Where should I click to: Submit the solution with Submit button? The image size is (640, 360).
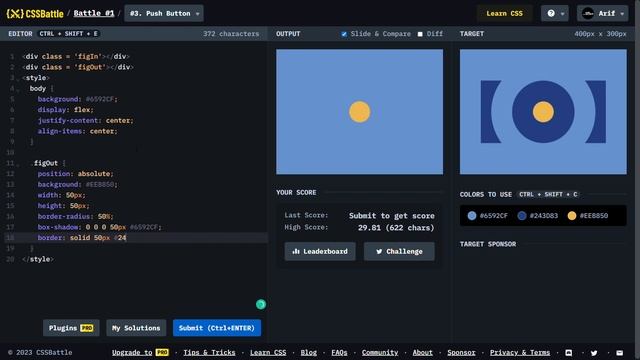pos(217,328)
